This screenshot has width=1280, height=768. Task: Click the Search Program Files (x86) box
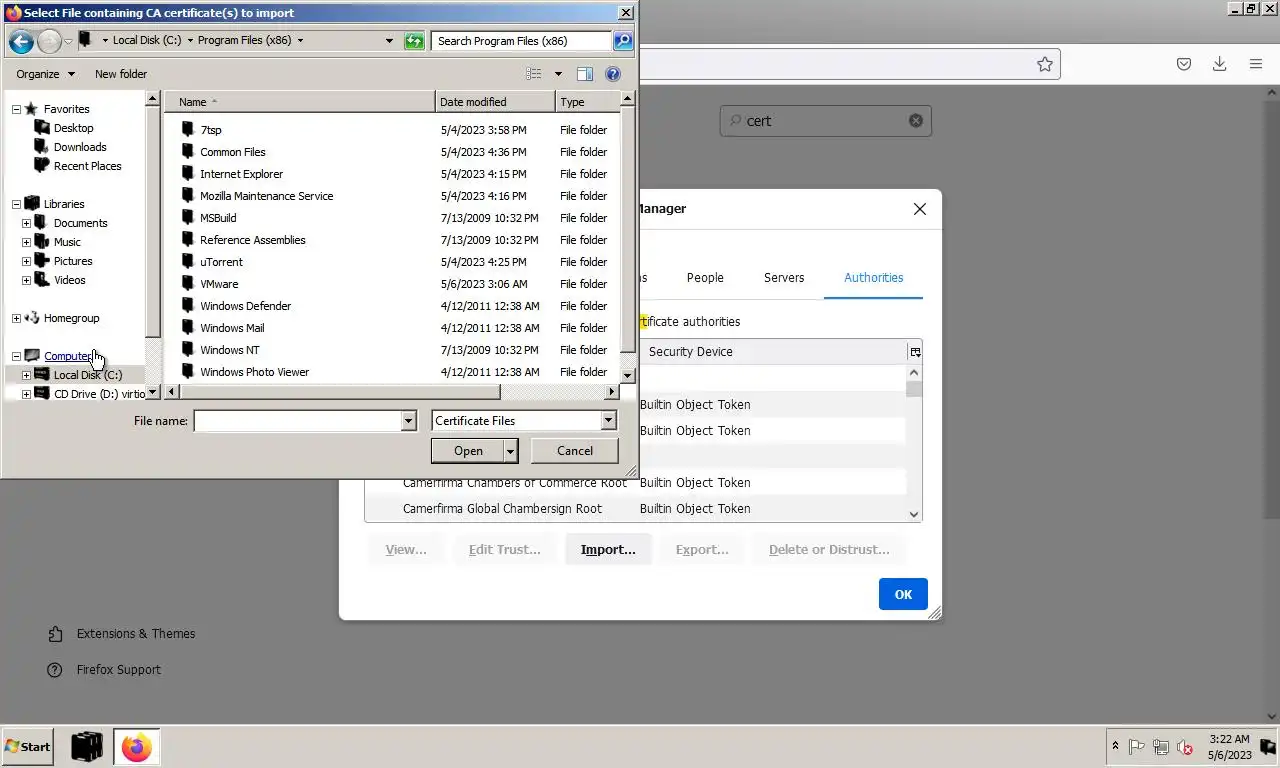[x=523, y=41]
